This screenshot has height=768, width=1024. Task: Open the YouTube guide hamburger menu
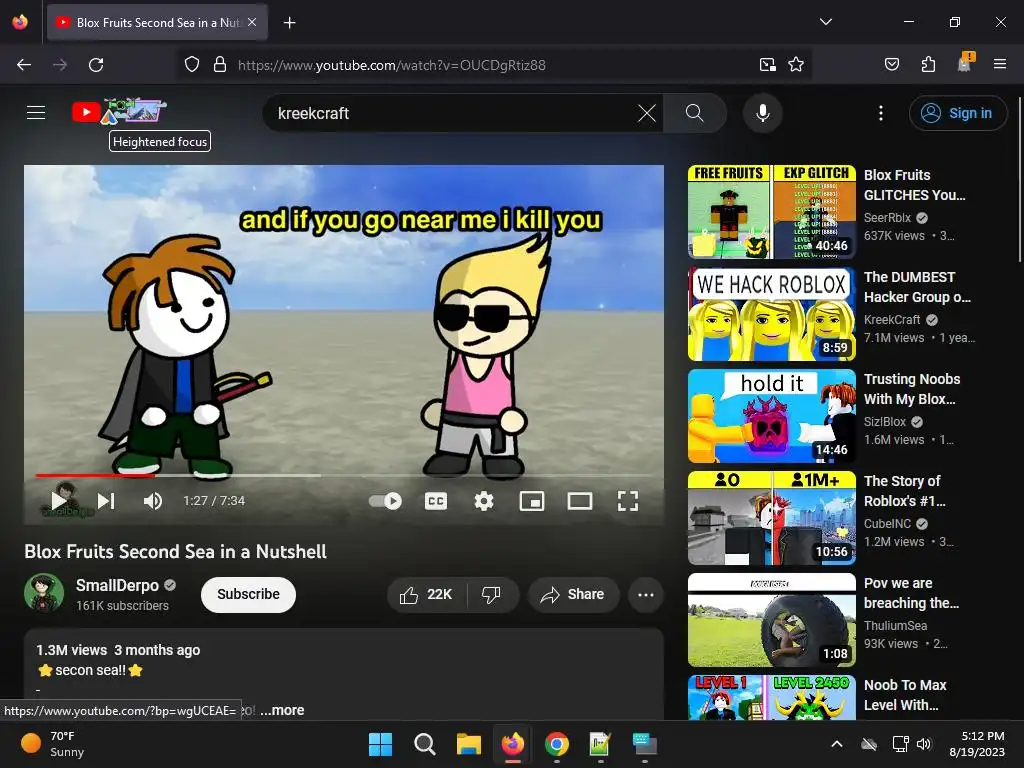point(36,112)
